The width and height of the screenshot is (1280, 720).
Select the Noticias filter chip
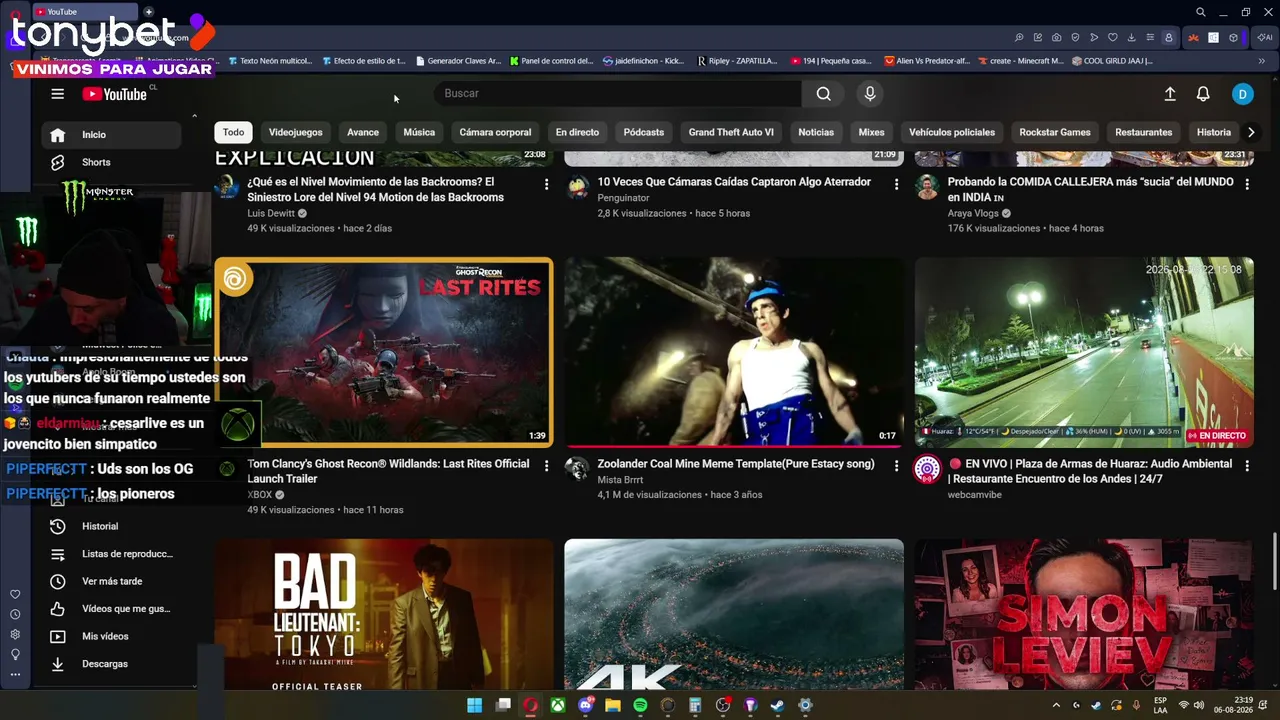tap(816, 132)
